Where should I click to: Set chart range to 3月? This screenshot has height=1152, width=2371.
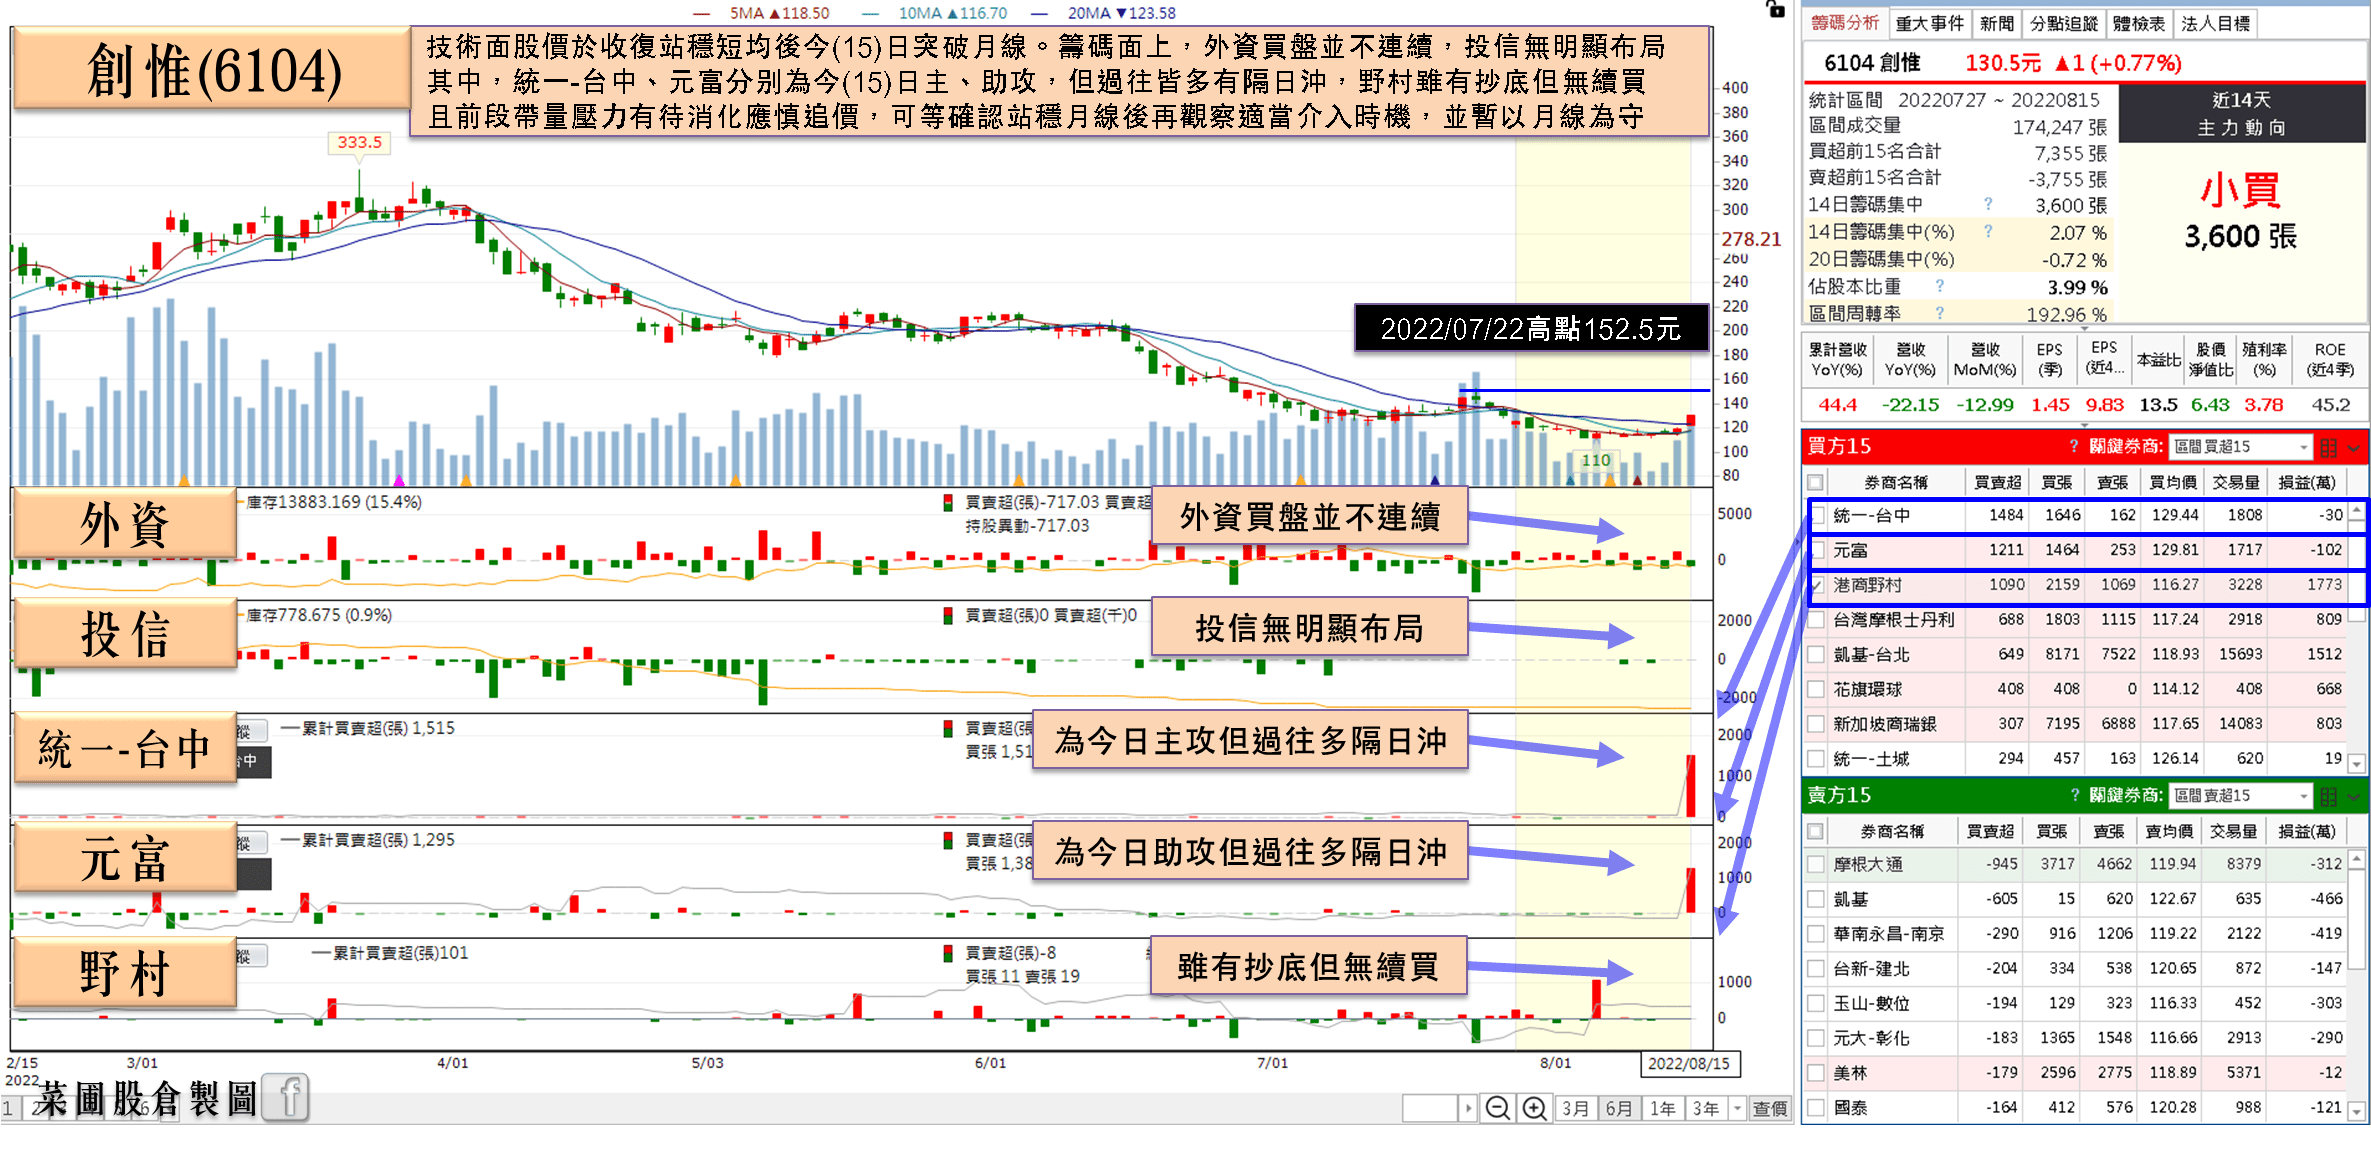[x=1575, y=1108]
